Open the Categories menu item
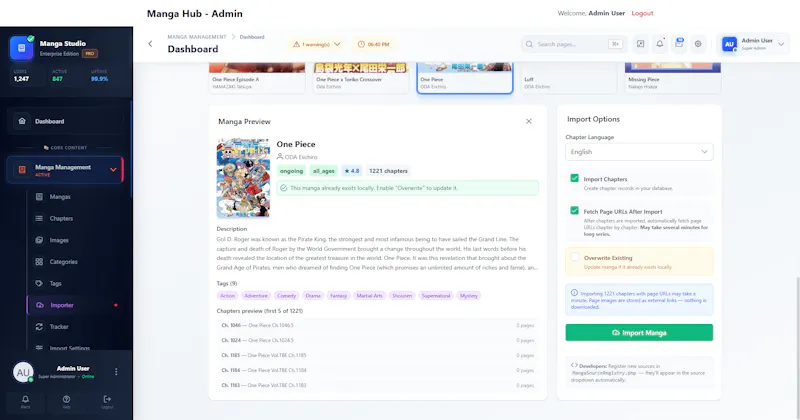Screen dimensions: 800x420 pyautogui.click(x=76, y=262)
